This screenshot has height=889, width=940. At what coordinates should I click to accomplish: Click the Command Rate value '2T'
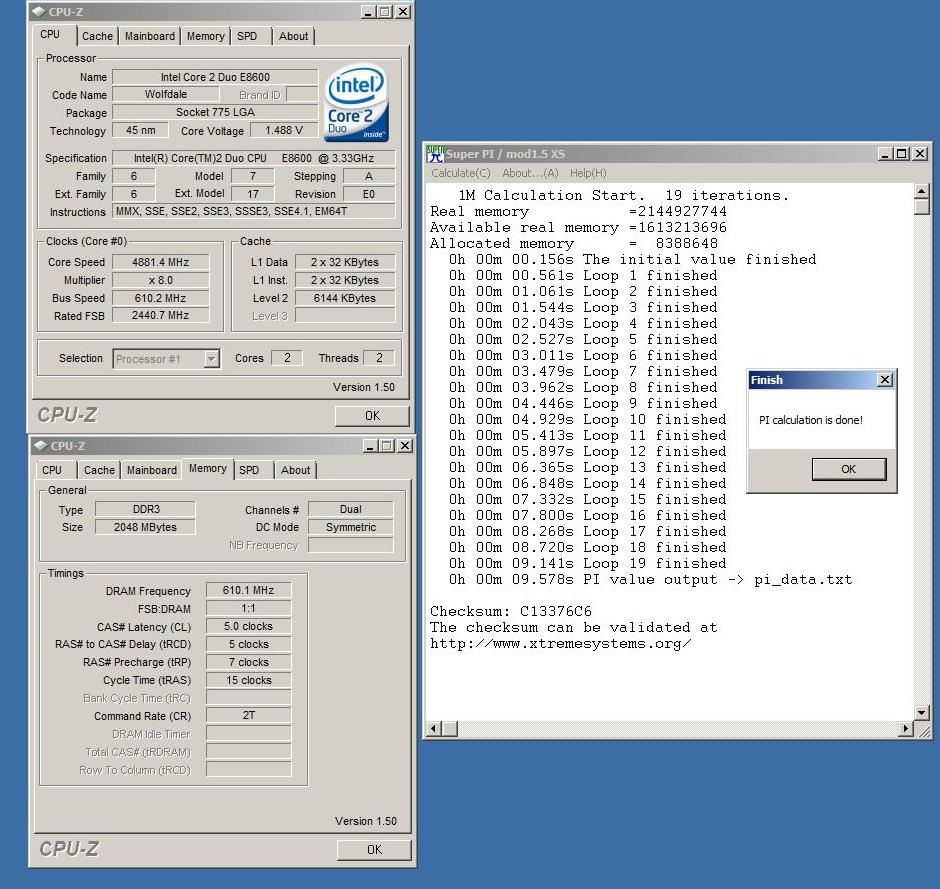248,715
